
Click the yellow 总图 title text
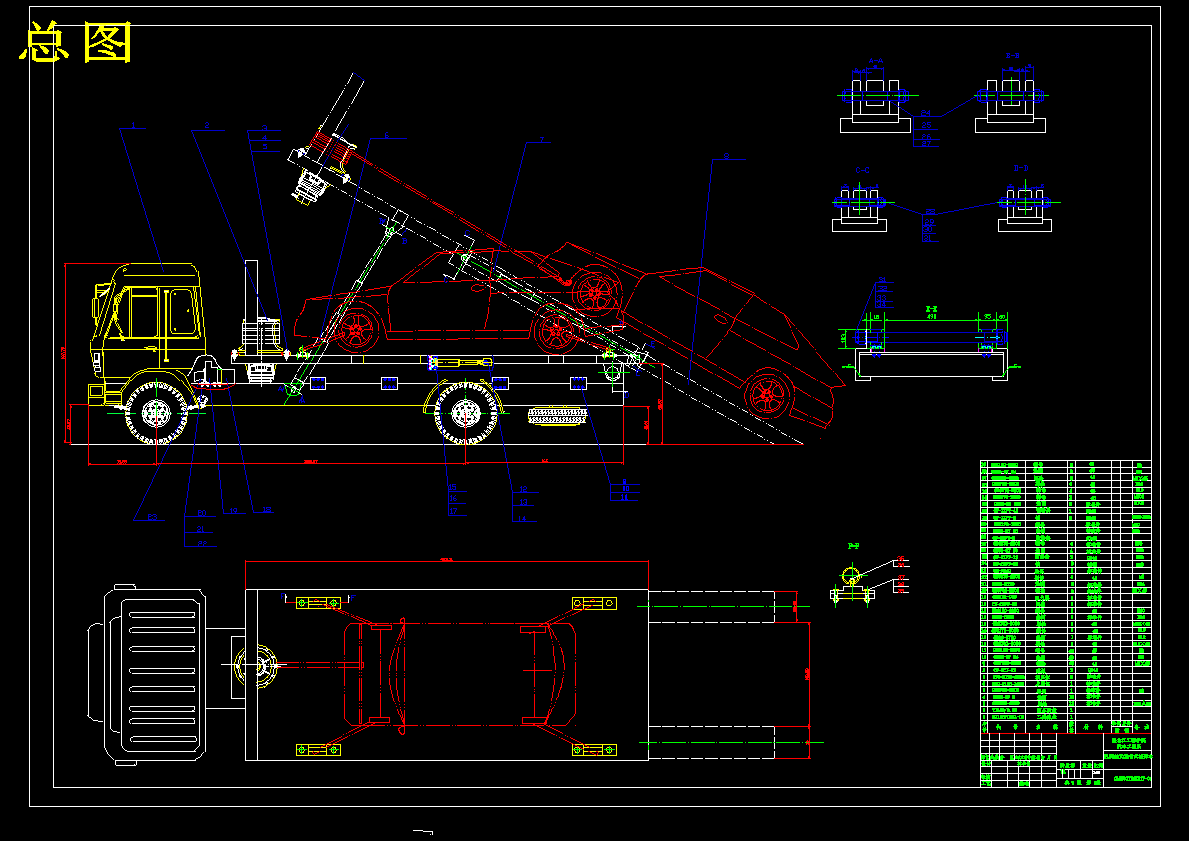76,42
